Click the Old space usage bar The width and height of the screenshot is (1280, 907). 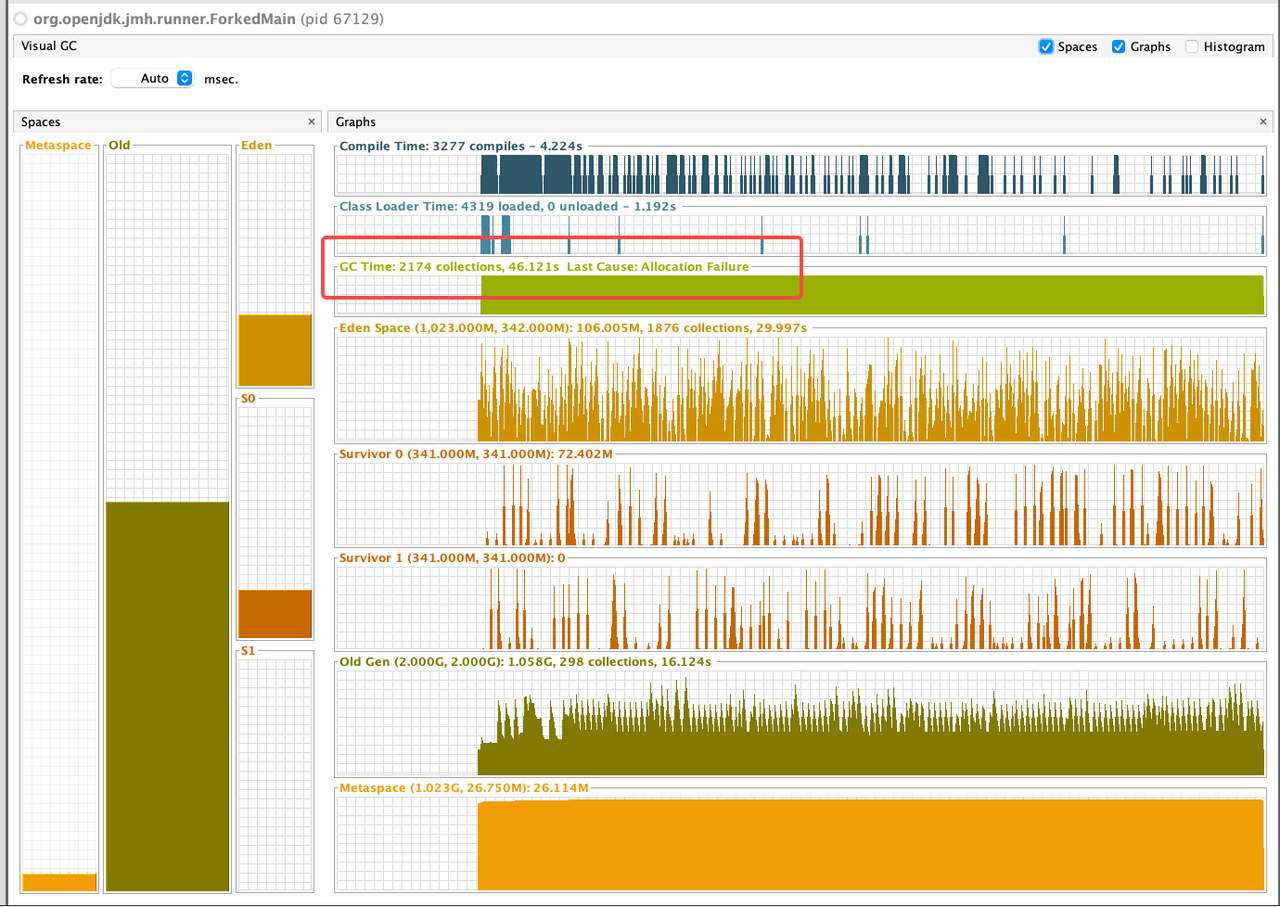(167, 696)
